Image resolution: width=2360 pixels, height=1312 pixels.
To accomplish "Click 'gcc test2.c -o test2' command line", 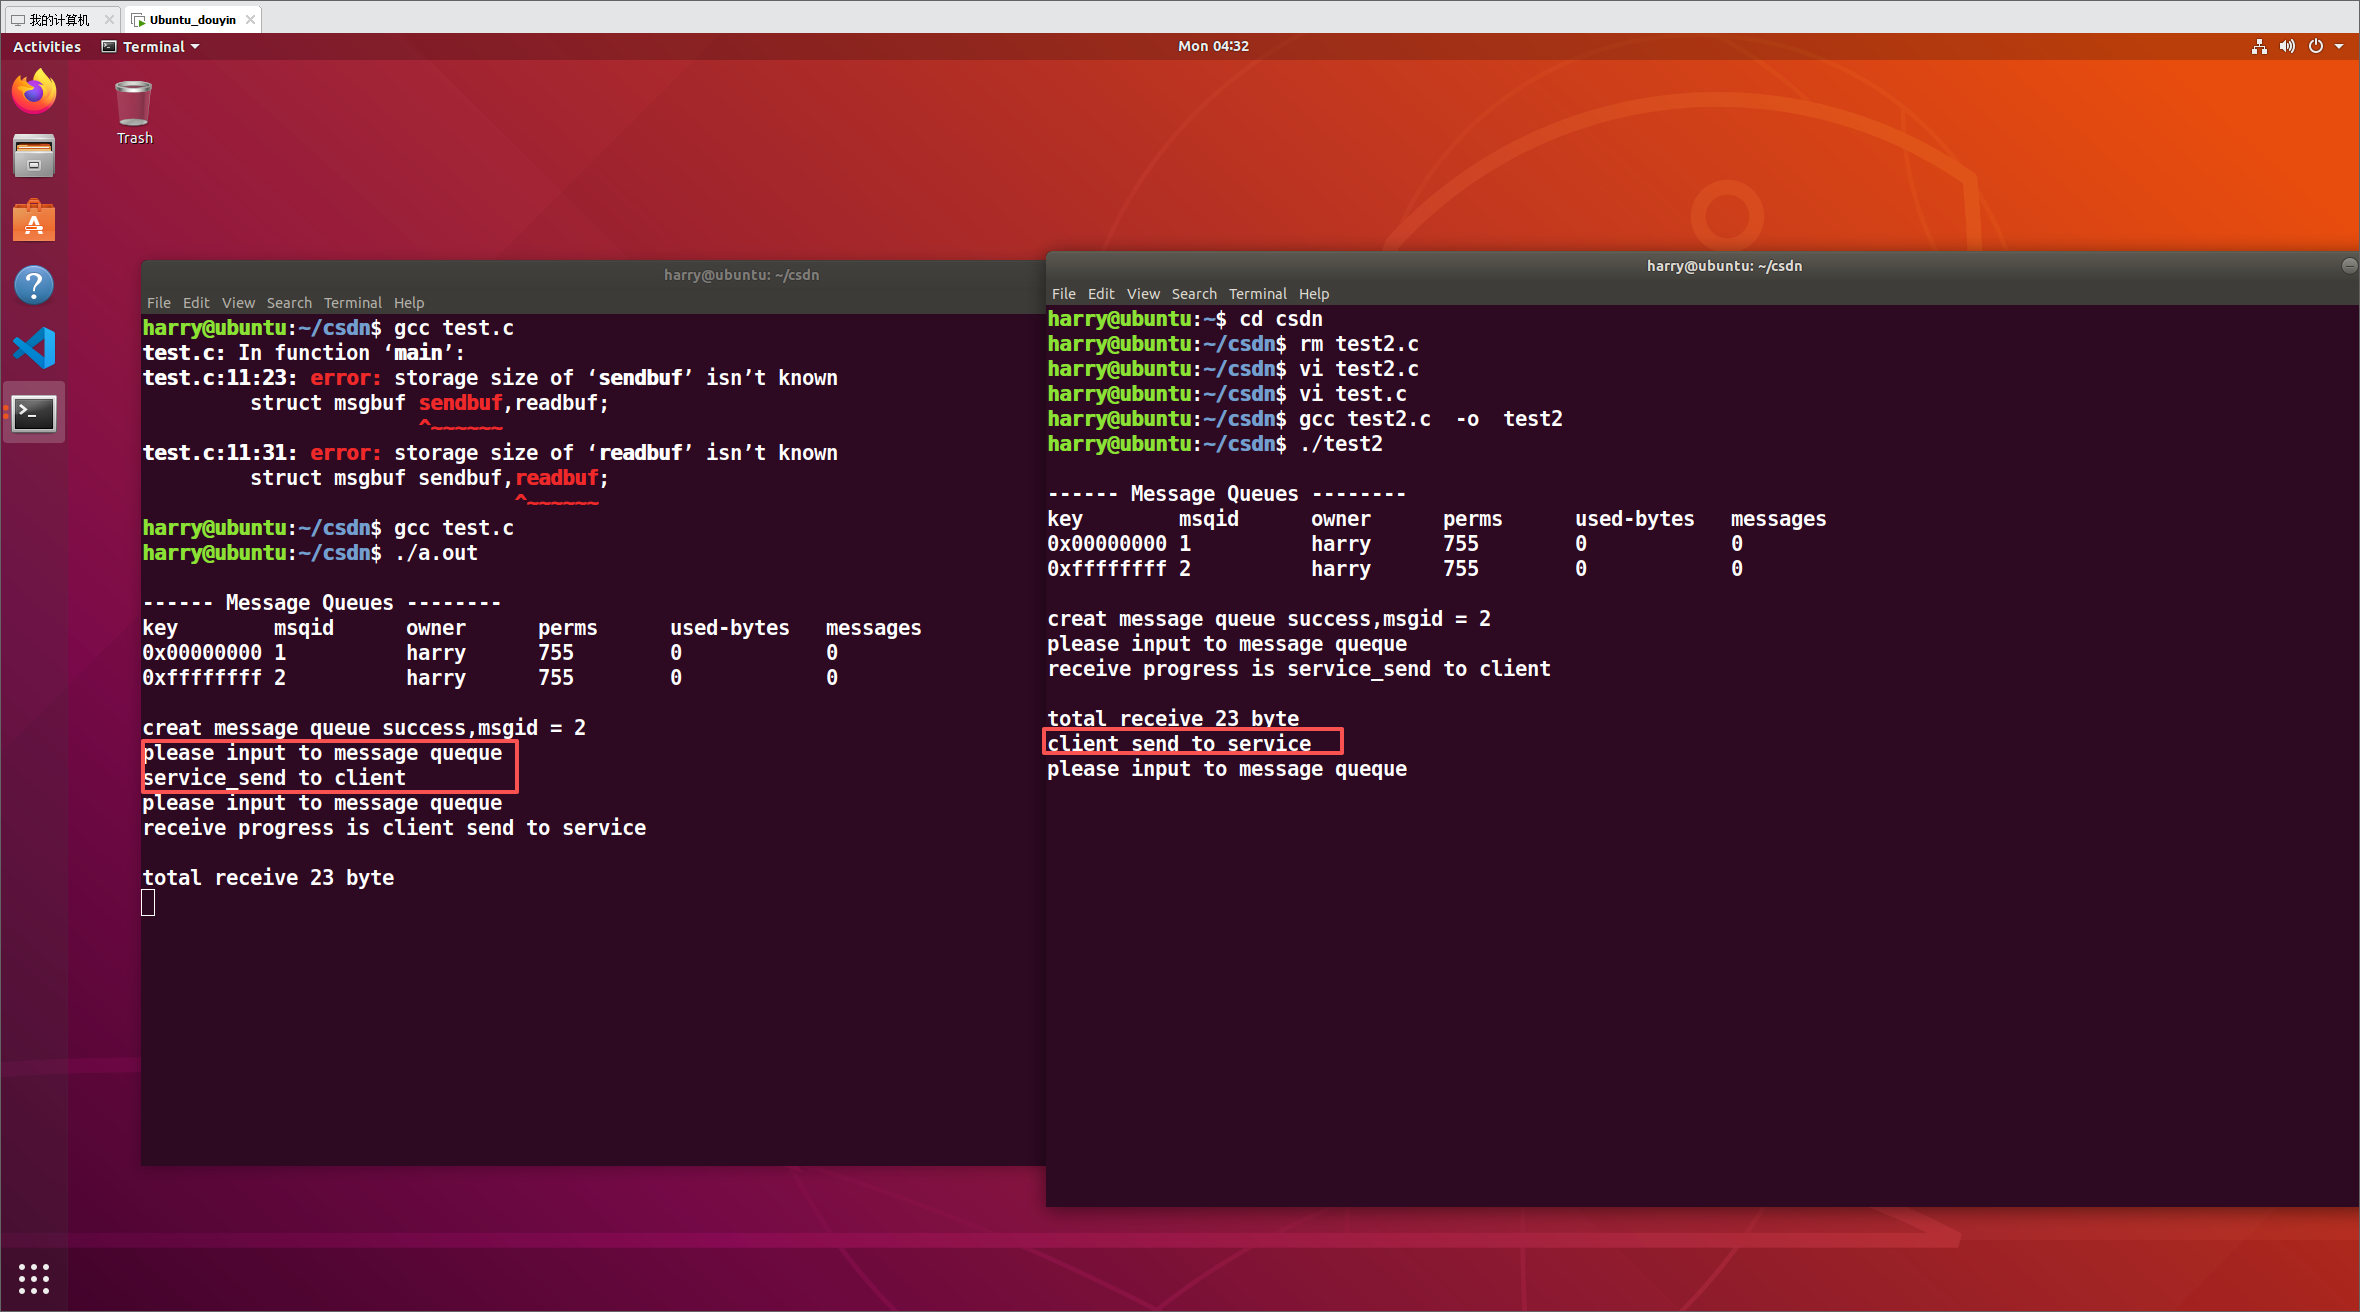I will point(1430,419).
